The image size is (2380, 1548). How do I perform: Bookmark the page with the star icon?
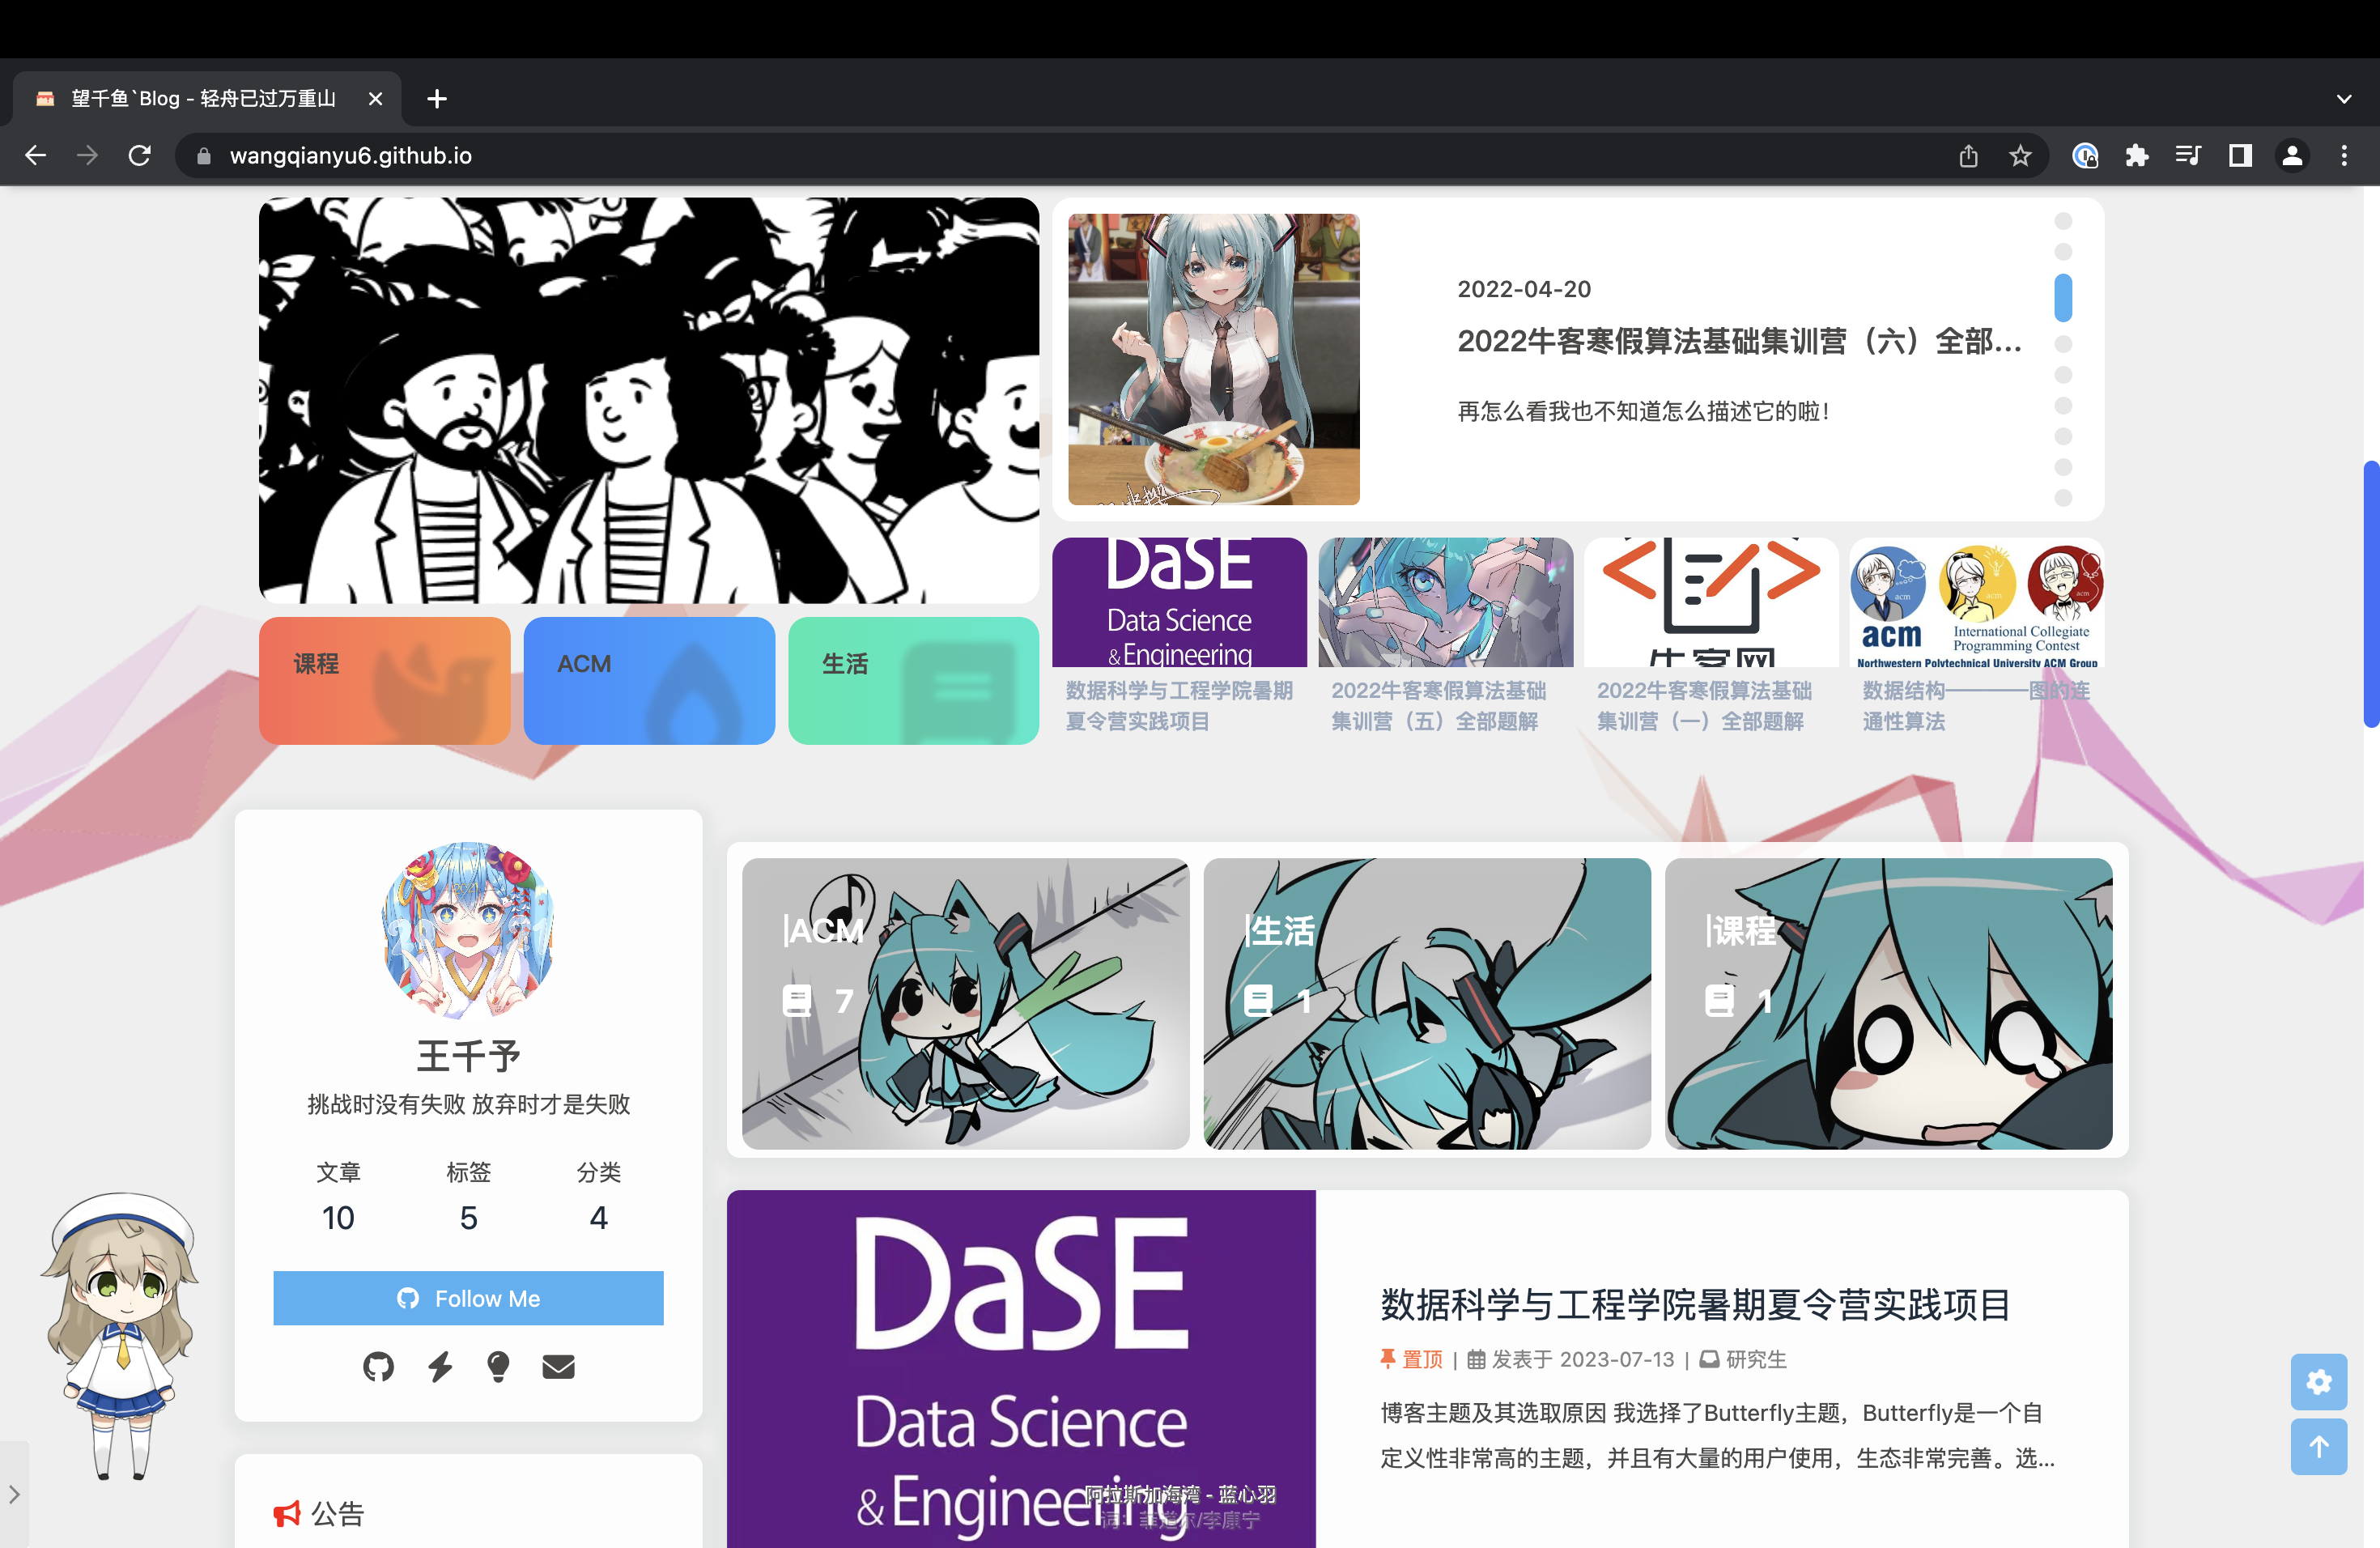[2020, 155]
